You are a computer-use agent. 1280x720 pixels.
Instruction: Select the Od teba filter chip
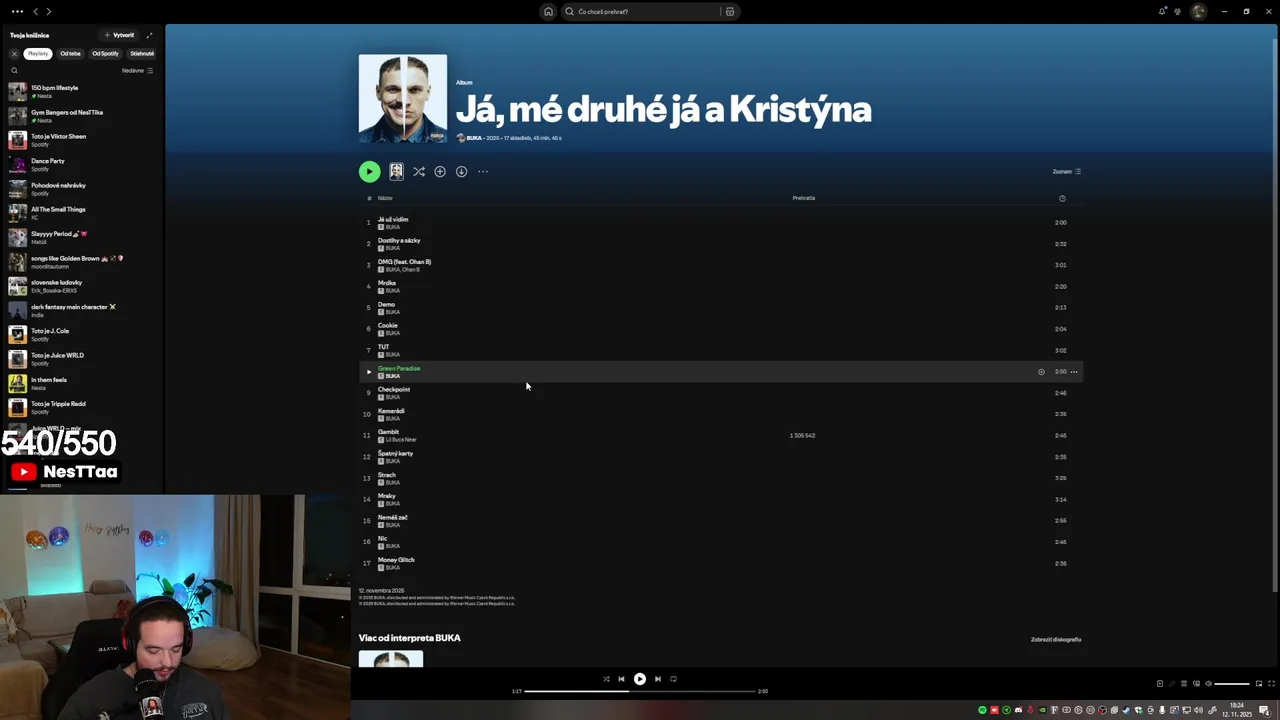[70, 53]
